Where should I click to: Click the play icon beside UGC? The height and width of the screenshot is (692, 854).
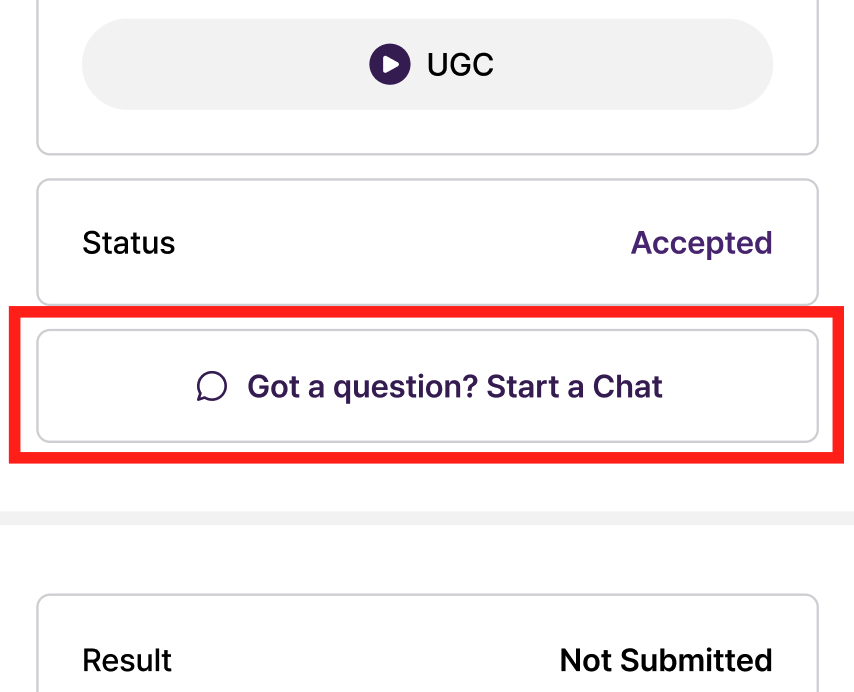point(390,65)
